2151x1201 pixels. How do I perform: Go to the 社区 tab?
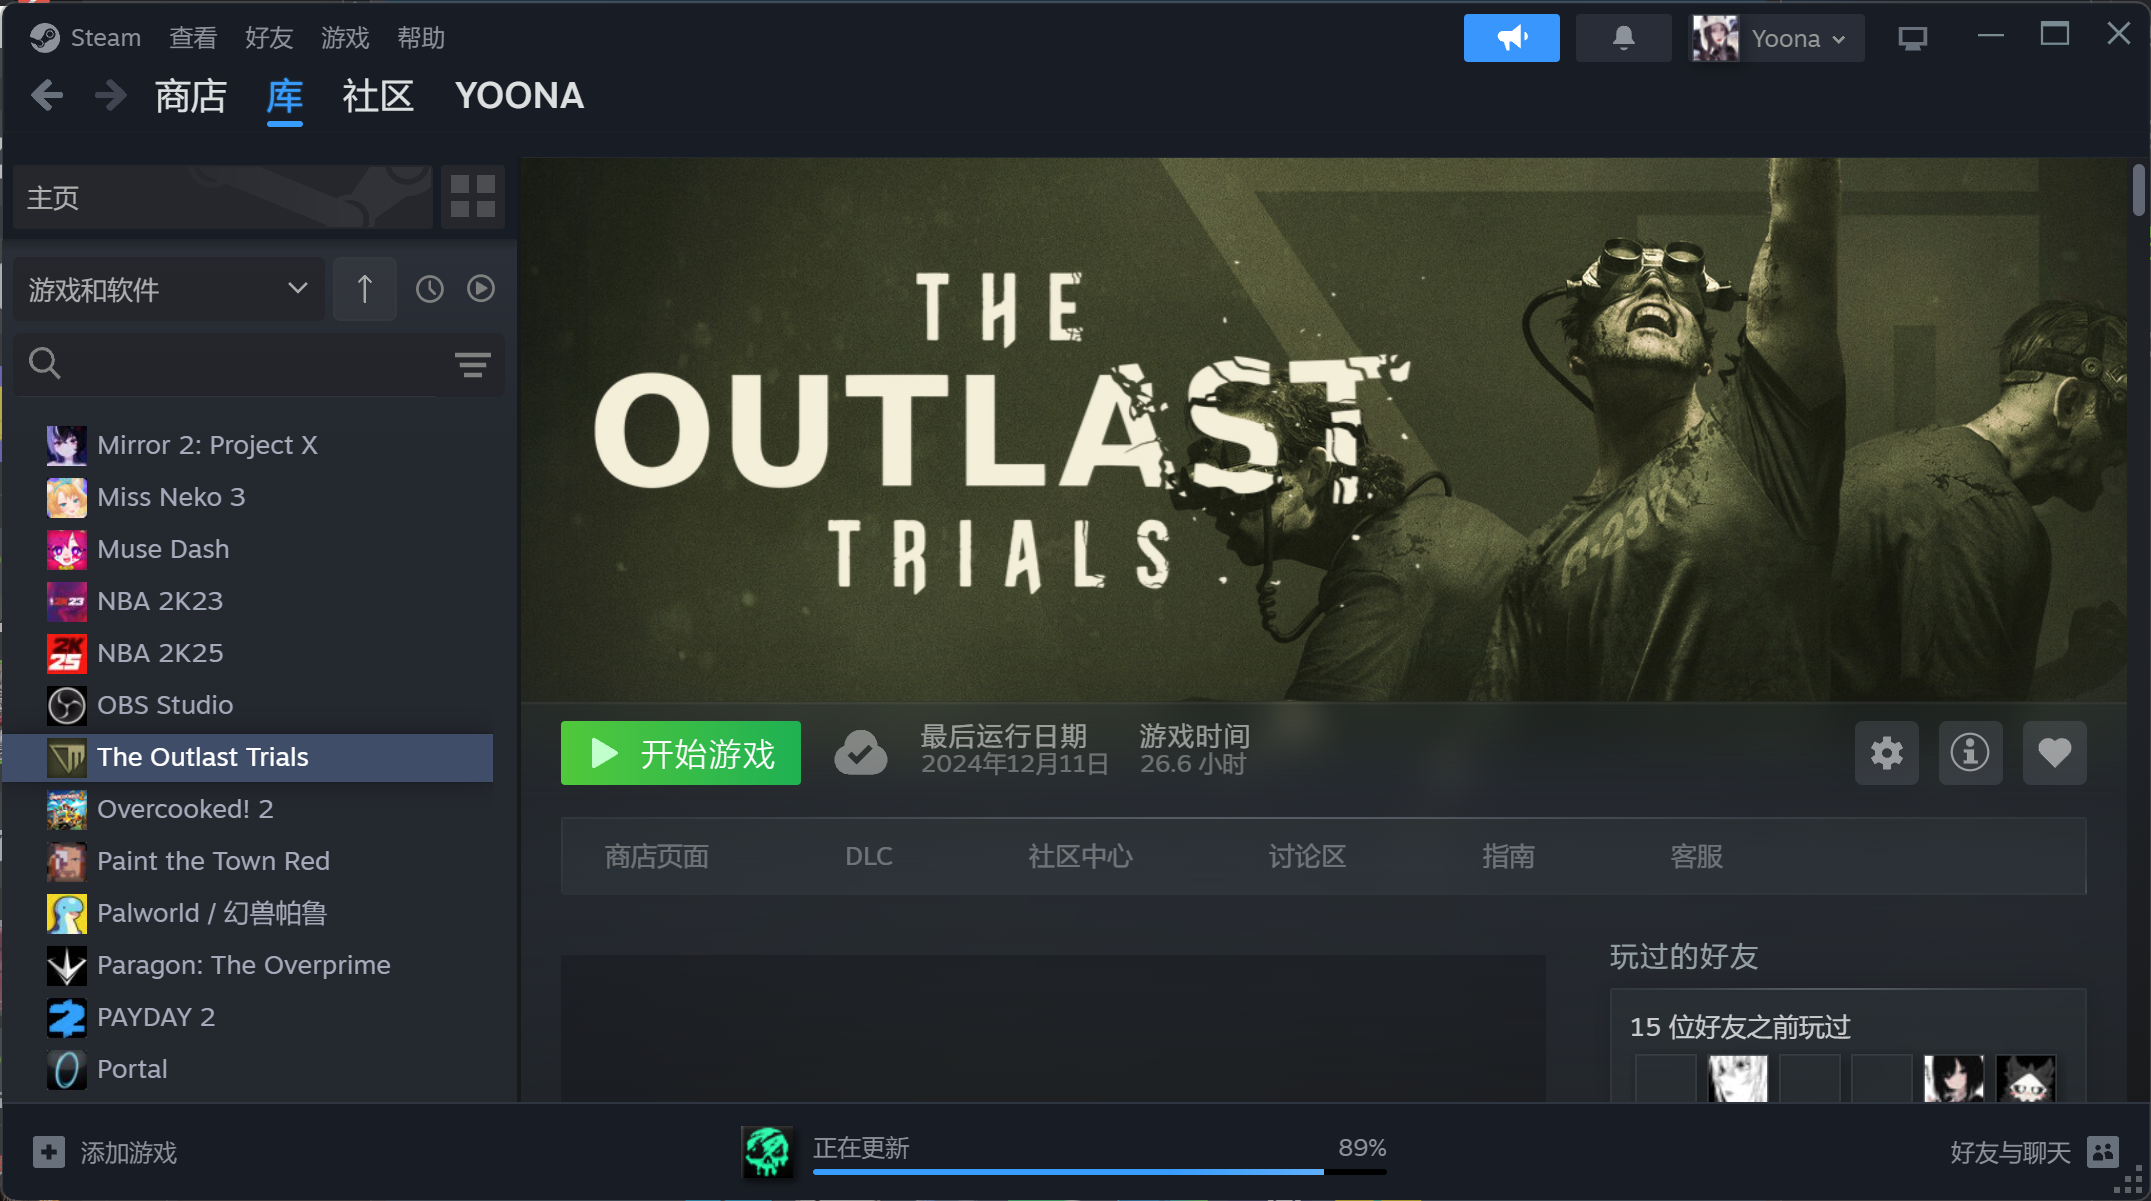[x=378, y=96]
